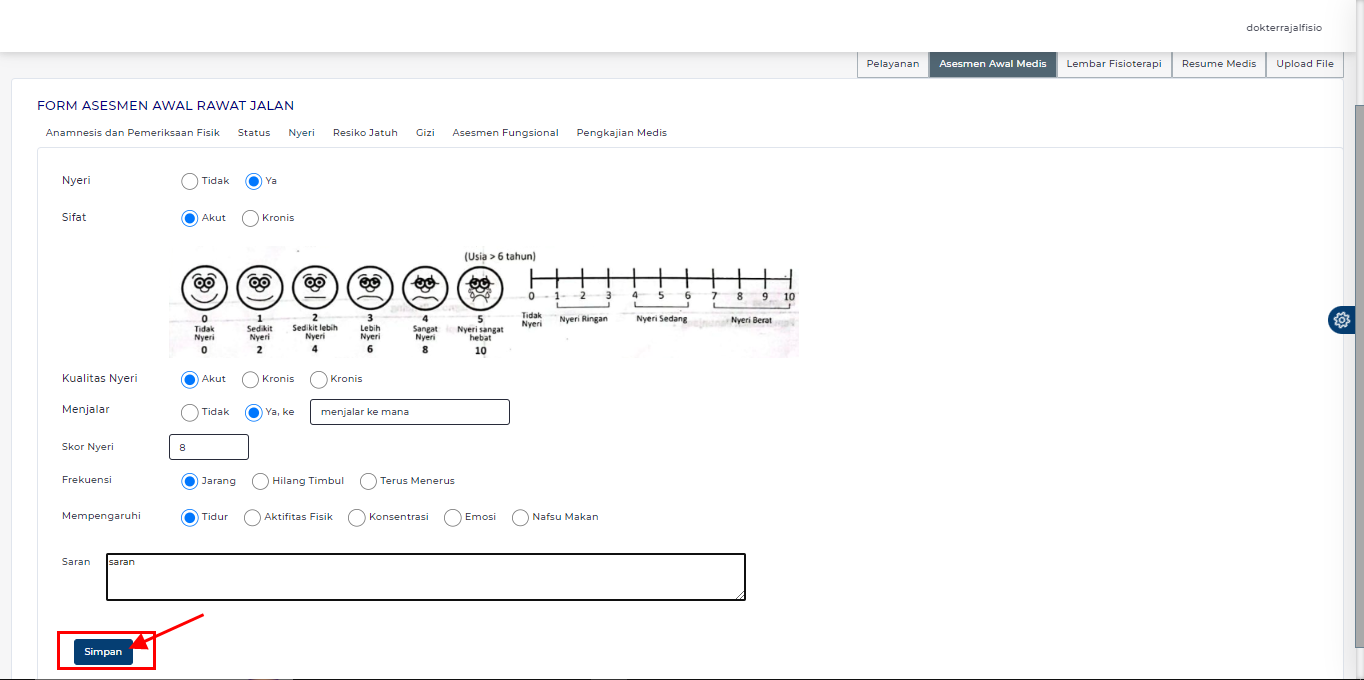Switch to the Upload File tab

click(1304, 63)
